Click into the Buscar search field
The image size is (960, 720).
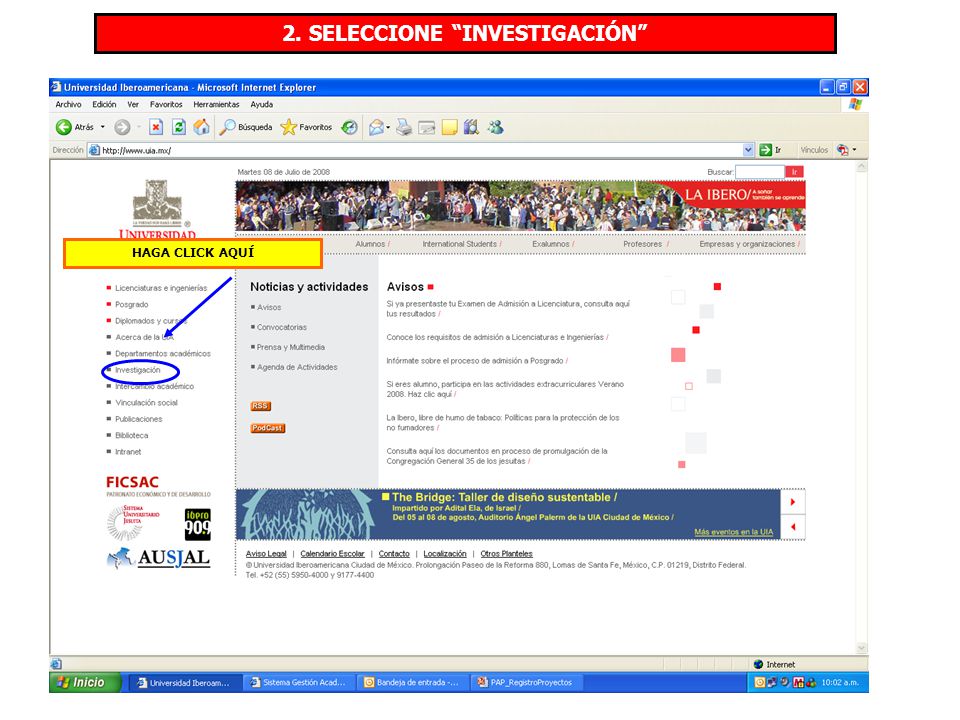[x=760, y=172]
